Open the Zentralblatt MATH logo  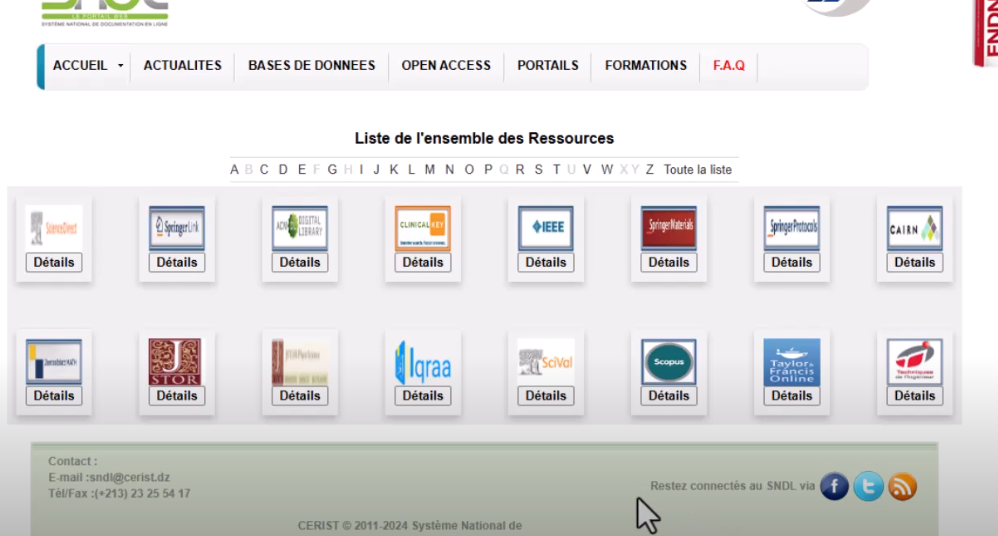54,362
